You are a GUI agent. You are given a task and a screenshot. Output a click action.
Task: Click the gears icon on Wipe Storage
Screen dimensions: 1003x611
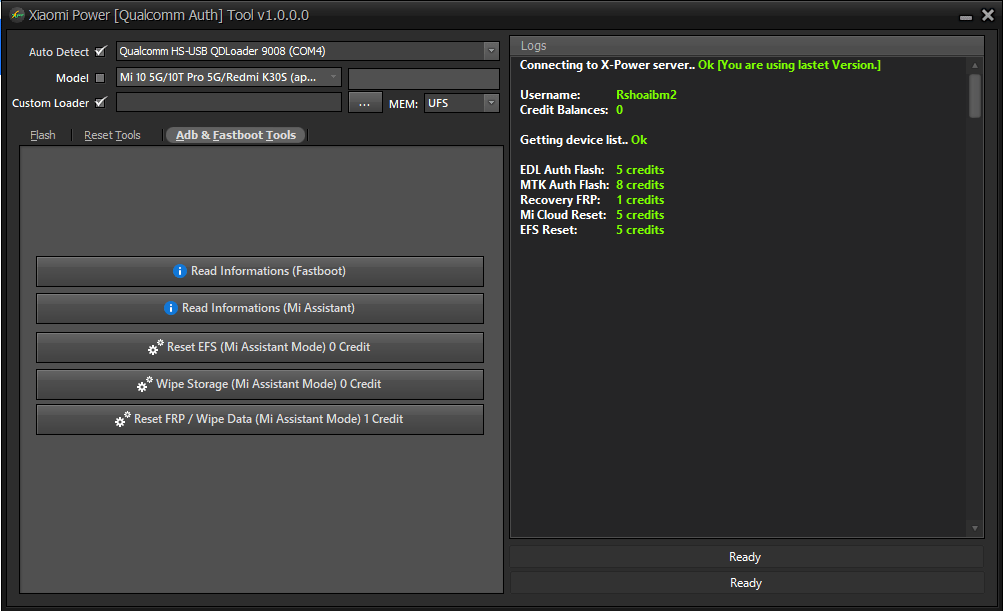(145, 384)
